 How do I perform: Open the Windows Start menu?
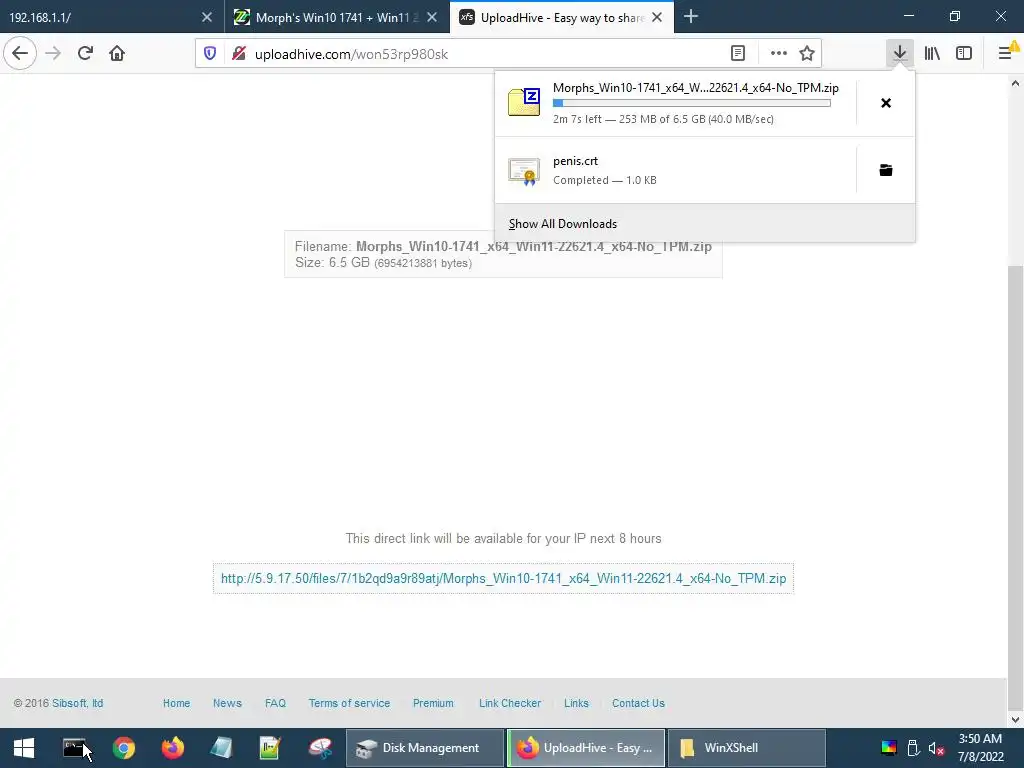click(x=24, y=748)
